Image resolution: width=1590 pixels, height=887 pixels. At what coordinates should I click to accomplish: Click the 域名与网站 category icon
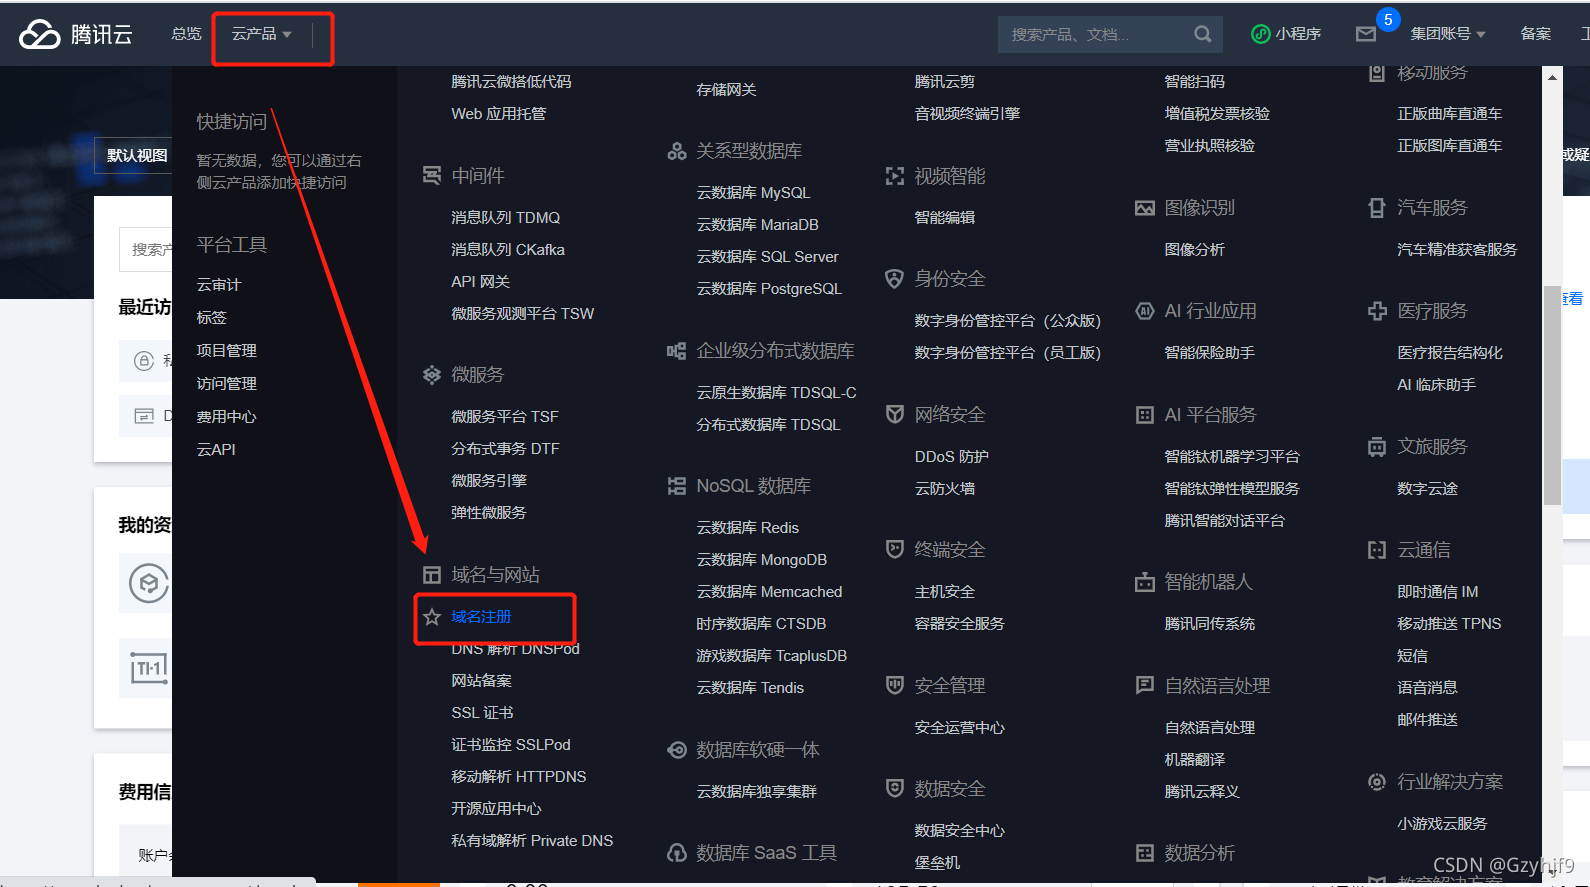[x=432, y=575]
